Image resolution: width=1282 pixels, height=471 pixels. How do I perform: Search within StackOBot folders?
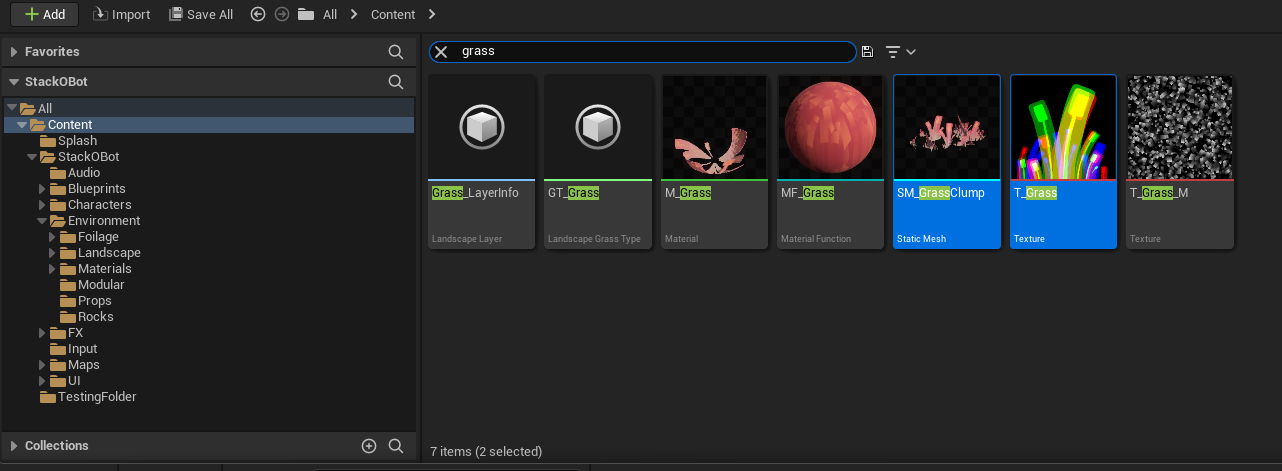tap(396, 82)
